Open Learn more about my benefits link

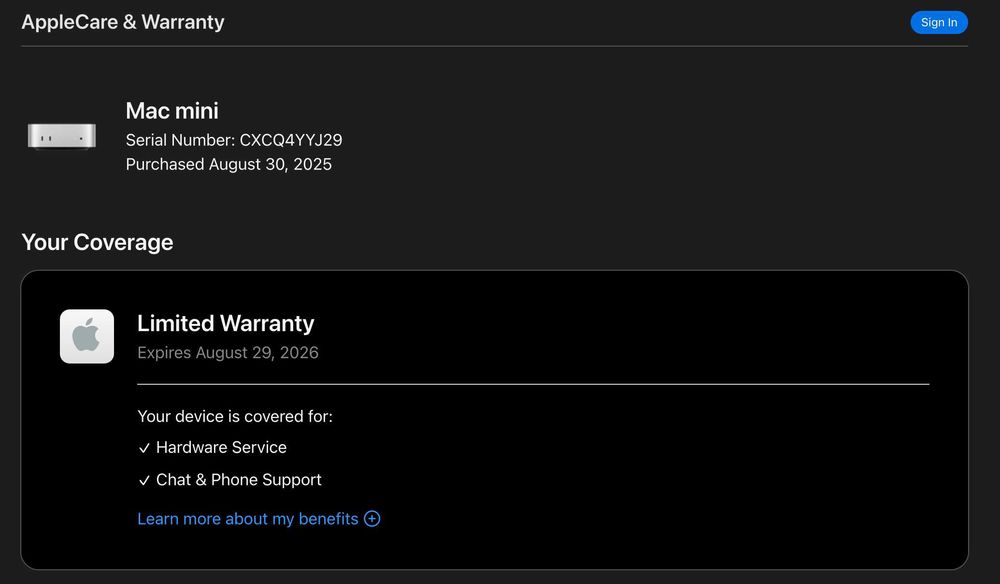pyautogui.click(x=247, y=519)
